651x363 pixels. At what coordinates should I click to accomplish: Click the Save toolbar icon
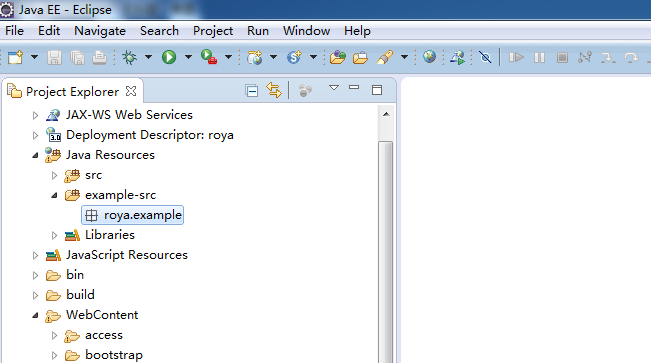(x=54, y=57)
